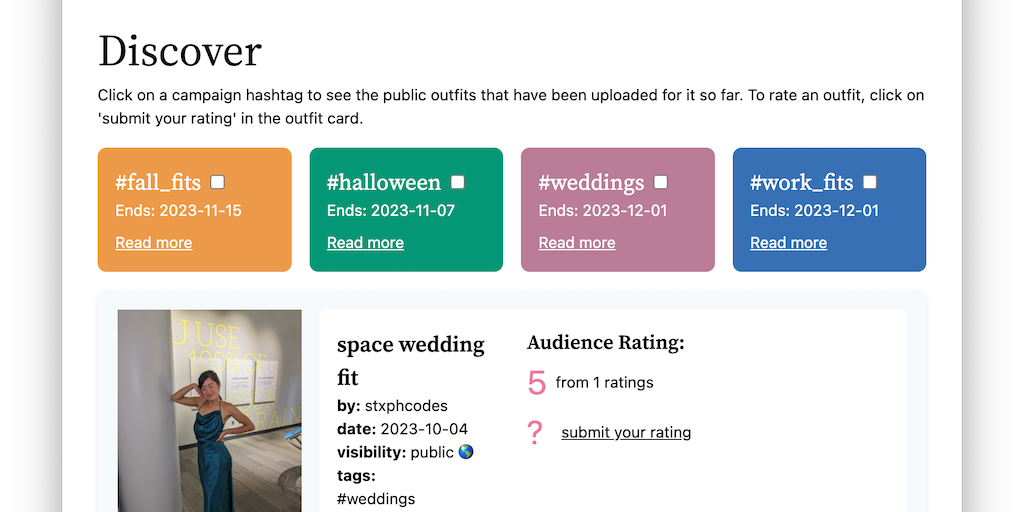Screen dimensions: 1024x512
Task: Choose the #weddings hashtag in campaign card
Action: pyautogui.click(x=591, y=183)
